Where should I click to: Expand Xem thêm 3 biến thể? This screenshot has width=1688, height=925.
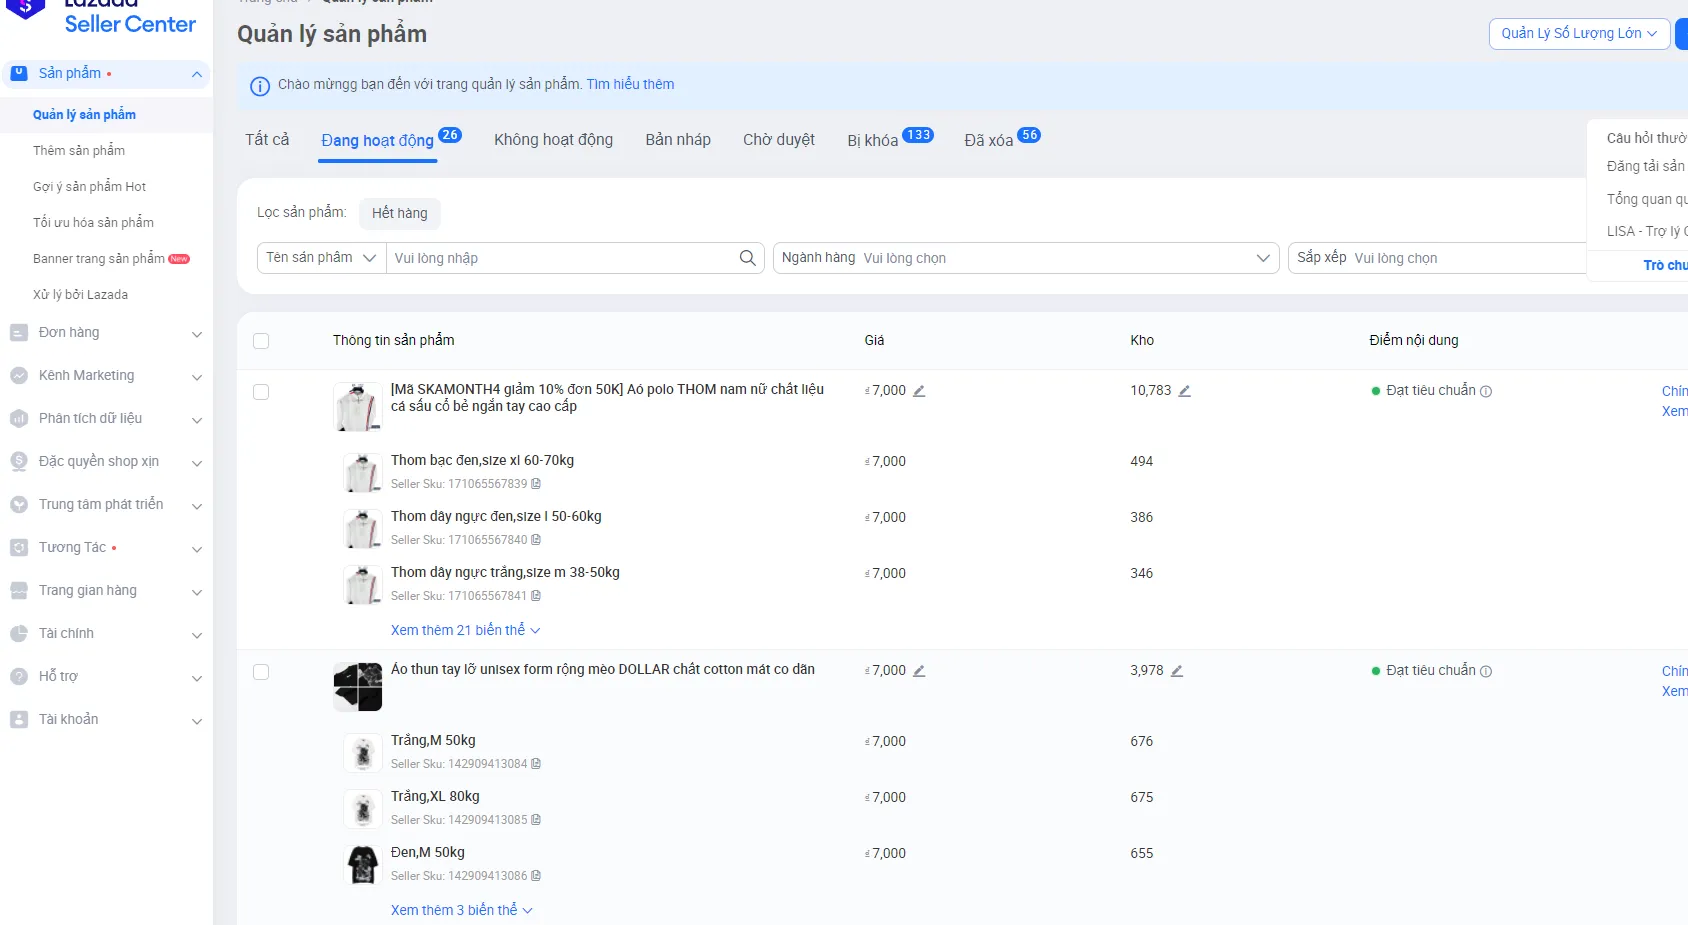(461, 910)
